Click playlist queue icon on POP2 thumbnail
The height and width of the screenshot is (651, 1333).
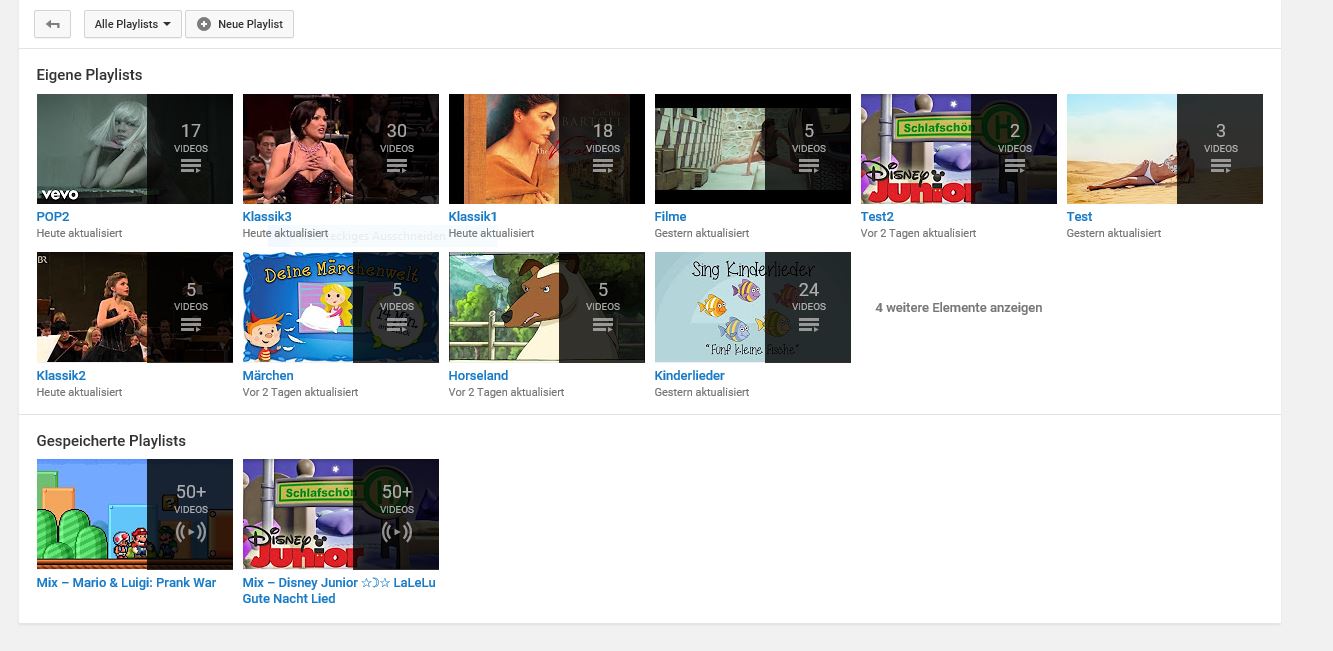(x=191, y=165)
